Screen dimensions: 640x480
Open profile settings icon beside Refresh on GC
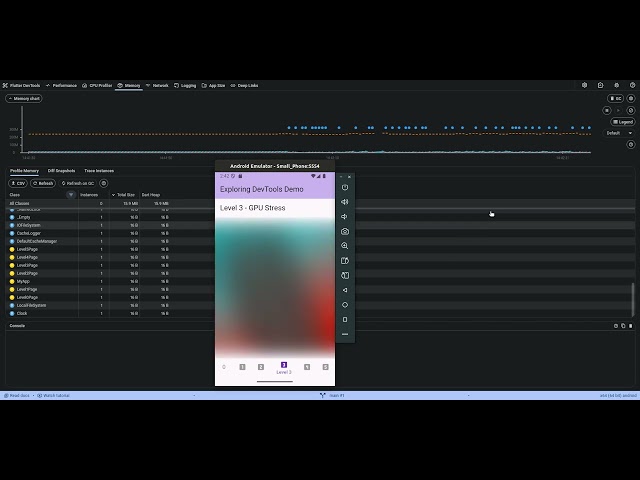click(x=104, y=183)
